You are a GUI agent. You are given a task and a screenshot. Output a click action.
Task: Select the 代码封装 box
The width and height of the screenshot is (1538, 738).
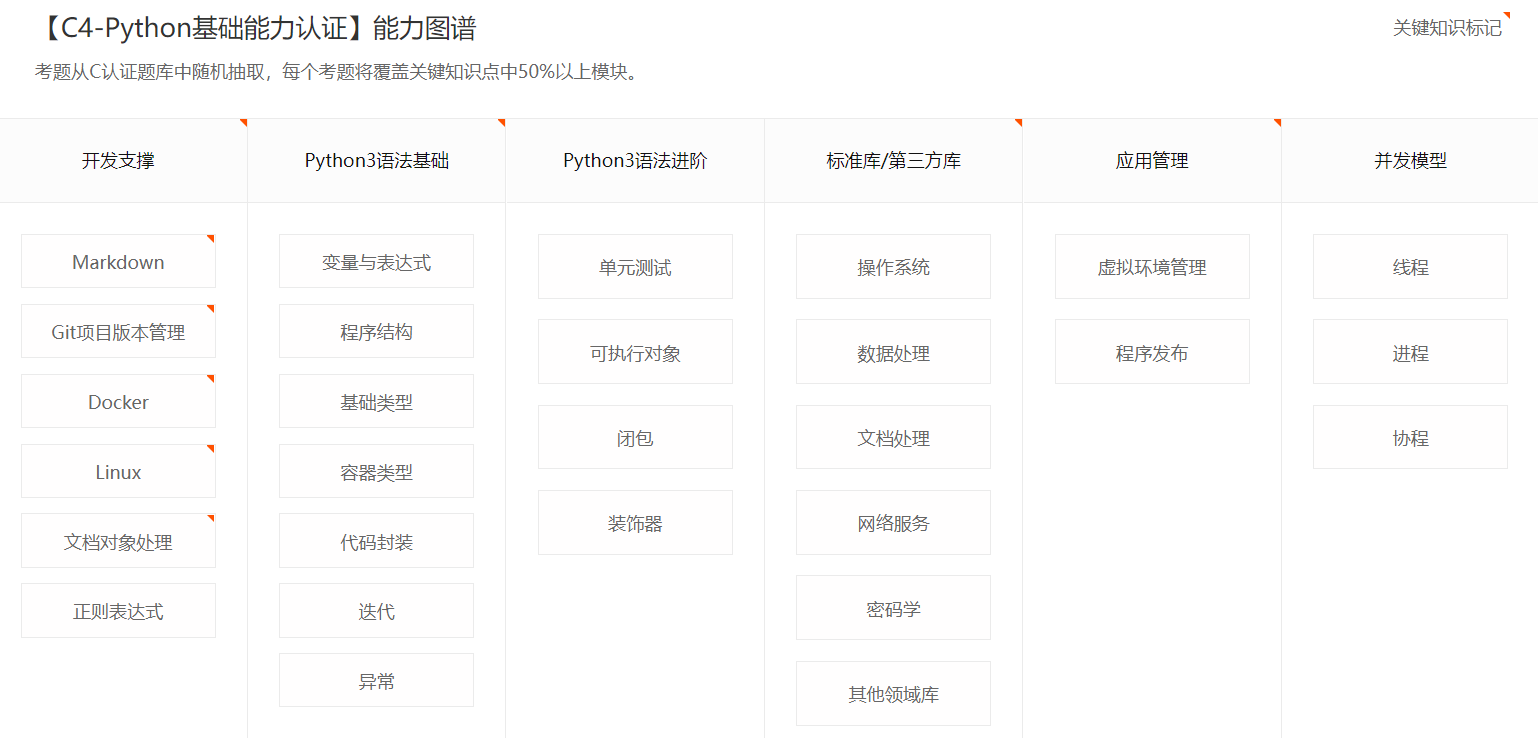pos(376,542)
